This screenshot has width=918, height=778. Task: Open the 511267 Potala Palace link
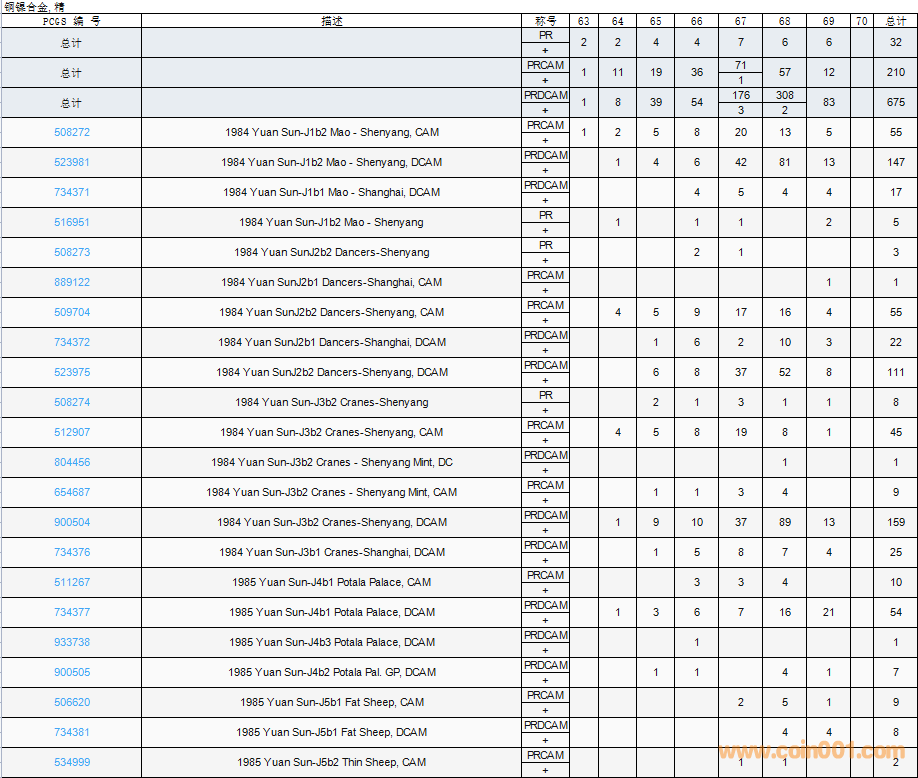pyautogui.click(x=71, y=582)
